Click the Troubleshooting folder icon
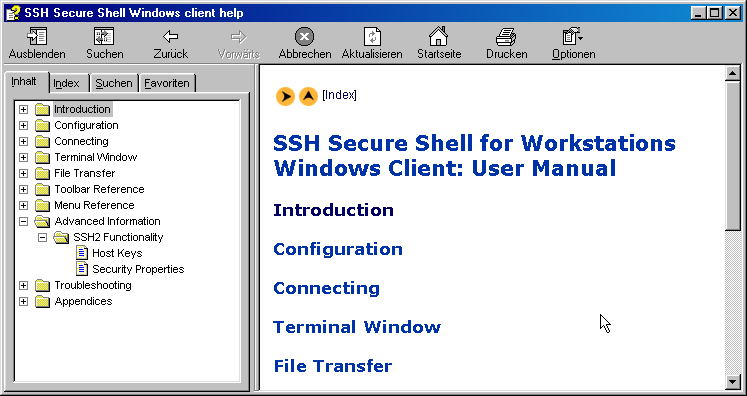Image resolution: width=747 pixels, height=396 pixels. click(42, 285)
